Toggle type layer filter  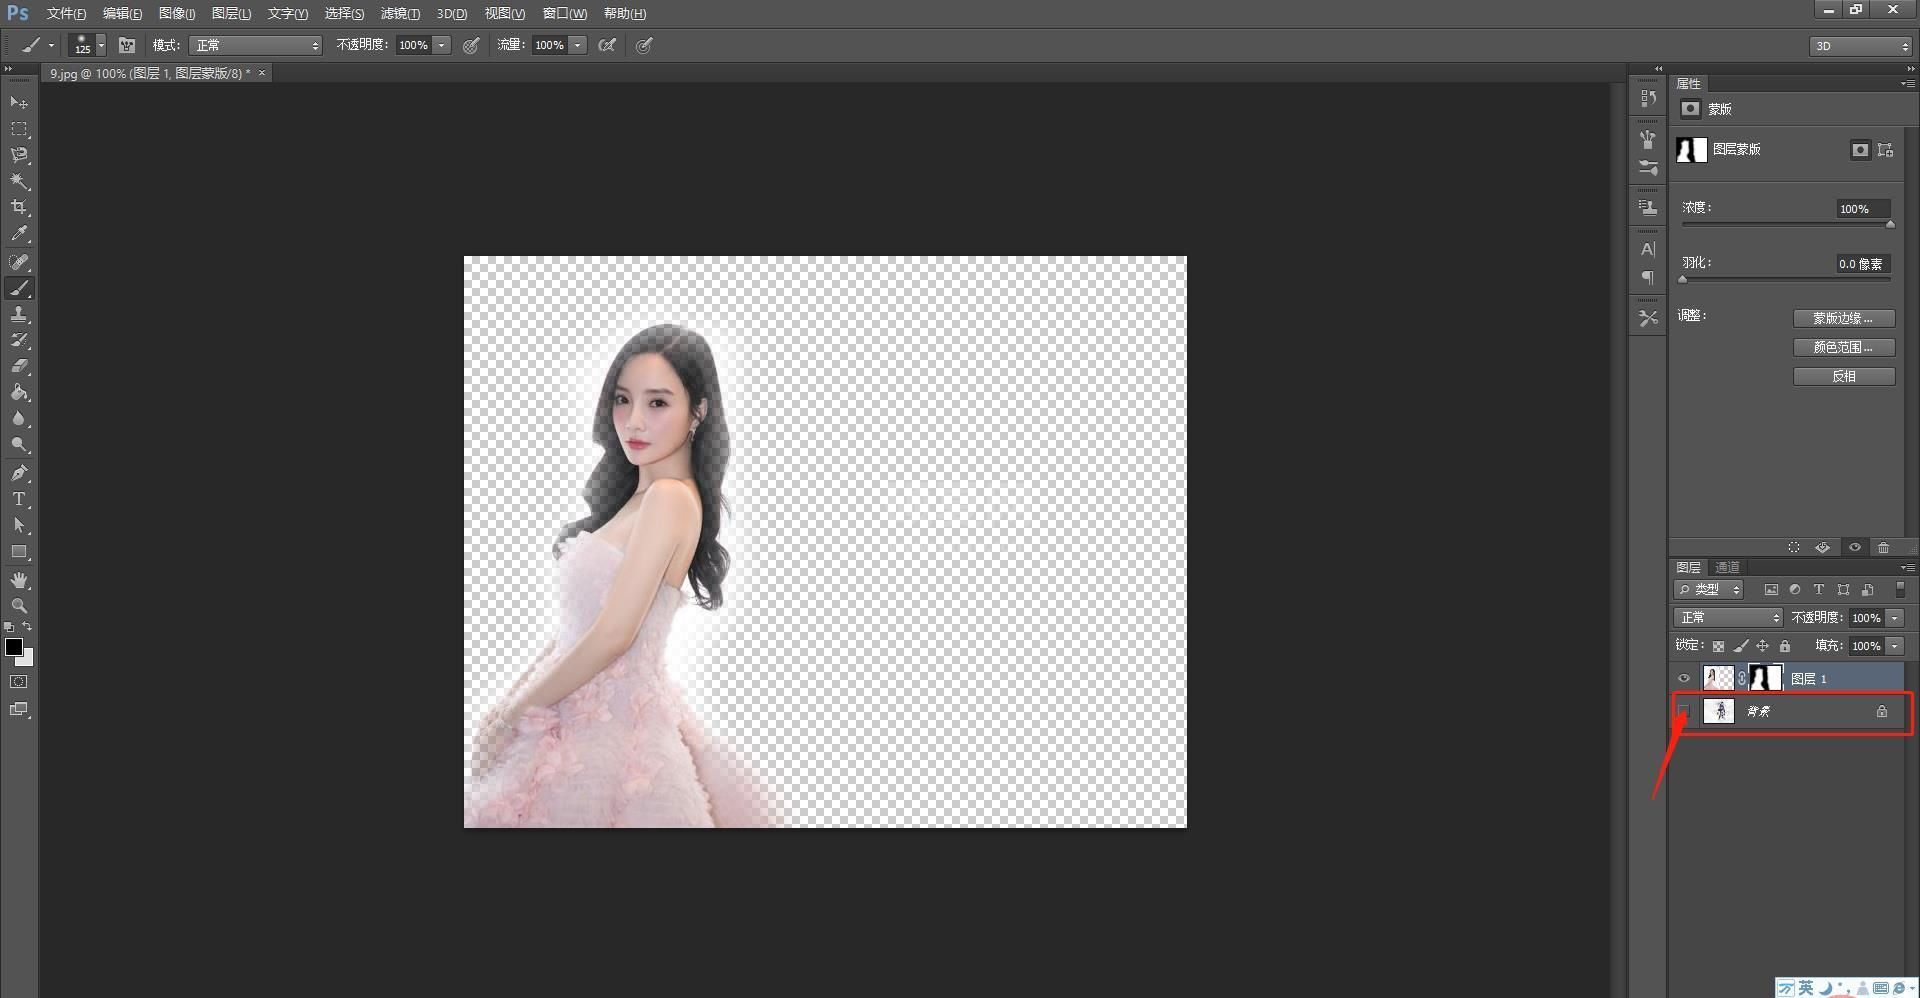point(1819,590)
